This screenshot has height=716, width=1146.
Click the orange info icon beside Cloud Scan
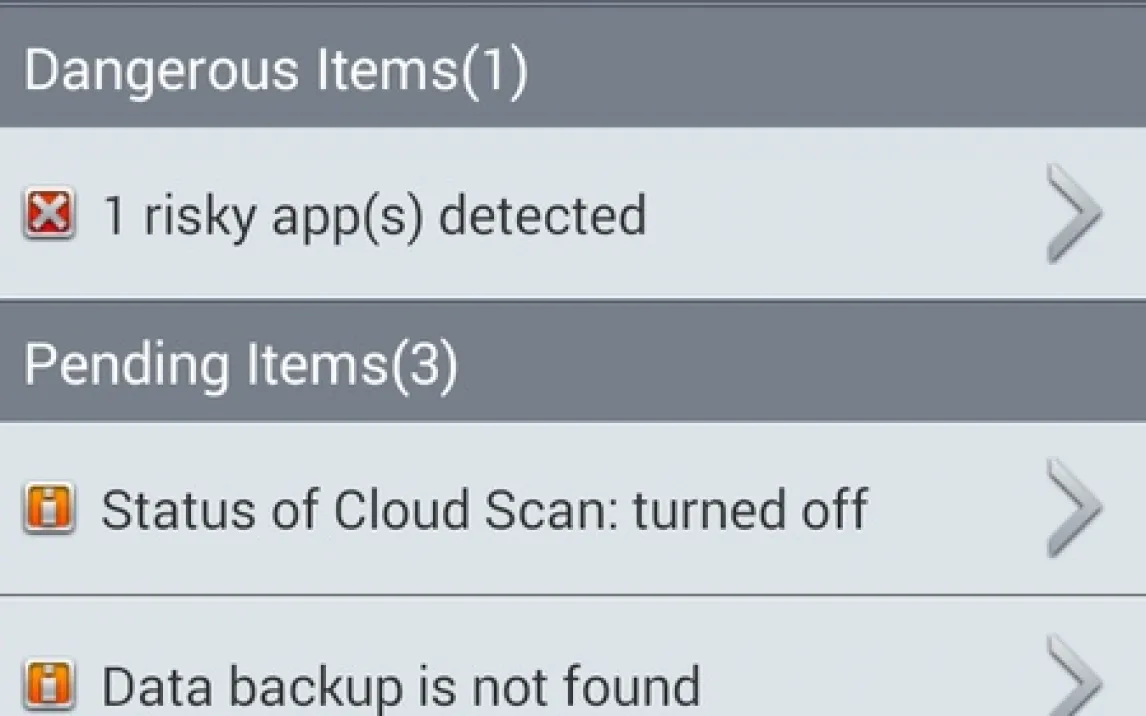(x=49, y=507)
